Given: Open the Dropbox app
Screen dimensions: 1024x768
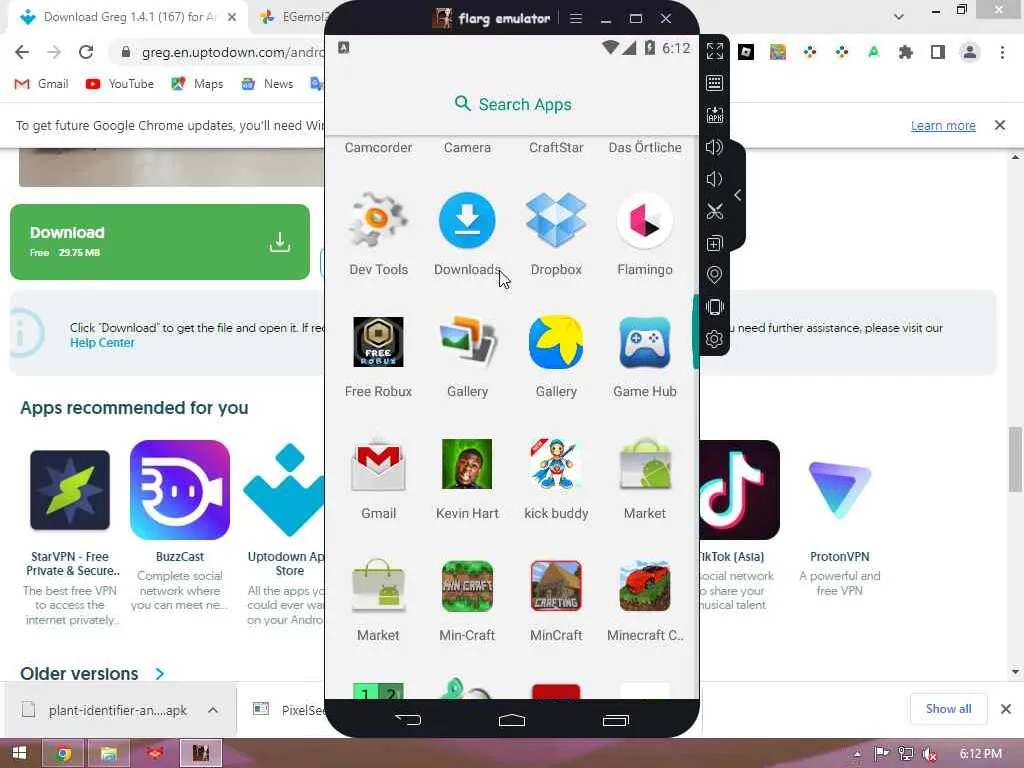Looking at the screenshot, I should [x=556, y=235].
